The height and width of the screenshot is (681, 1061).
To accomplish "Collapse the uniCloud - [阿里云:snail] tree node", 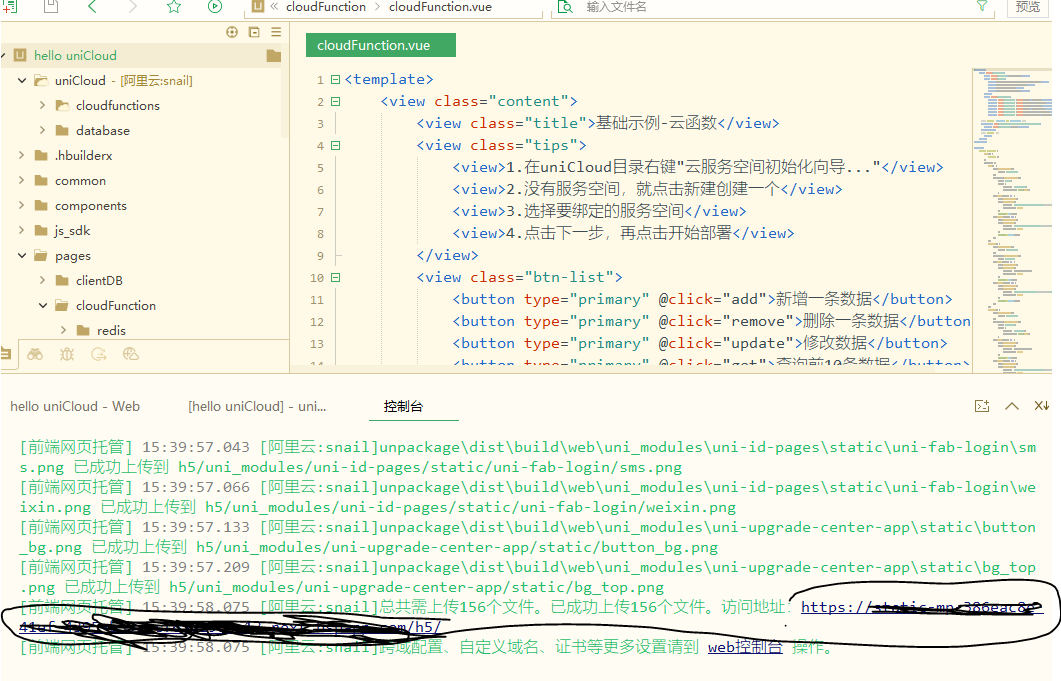I will pos(22,80).
